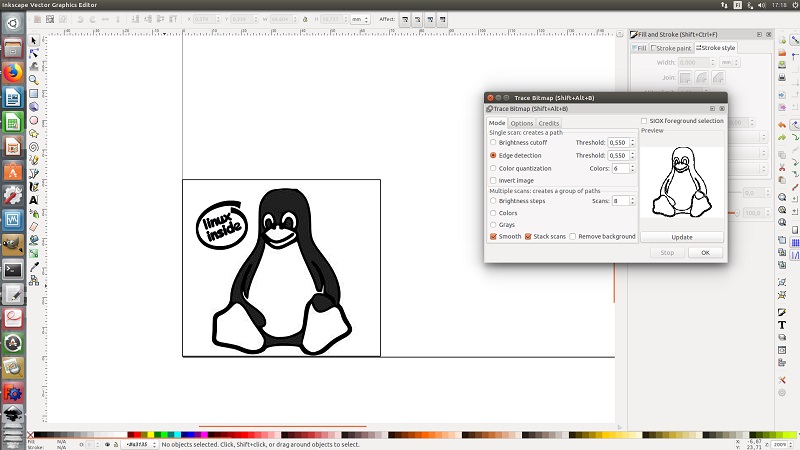This screenshot has height=450, width=800.
Task: Select the Pencil freehand tool
Action: (x=34, y=160)
